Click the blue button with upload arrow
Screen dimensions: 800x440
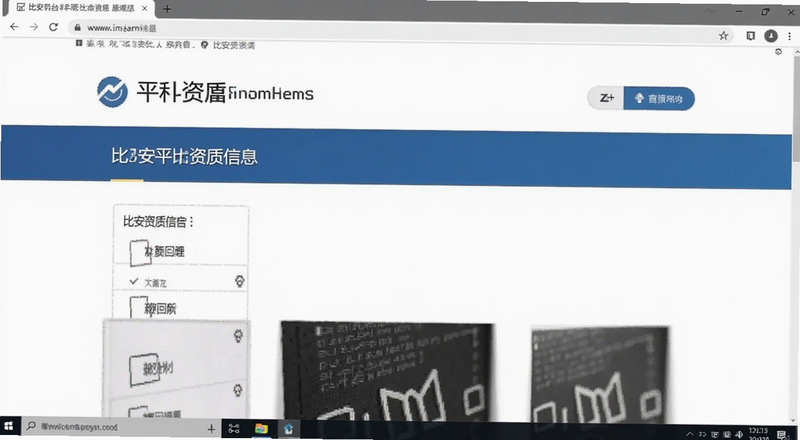click(x=659, y=99)
